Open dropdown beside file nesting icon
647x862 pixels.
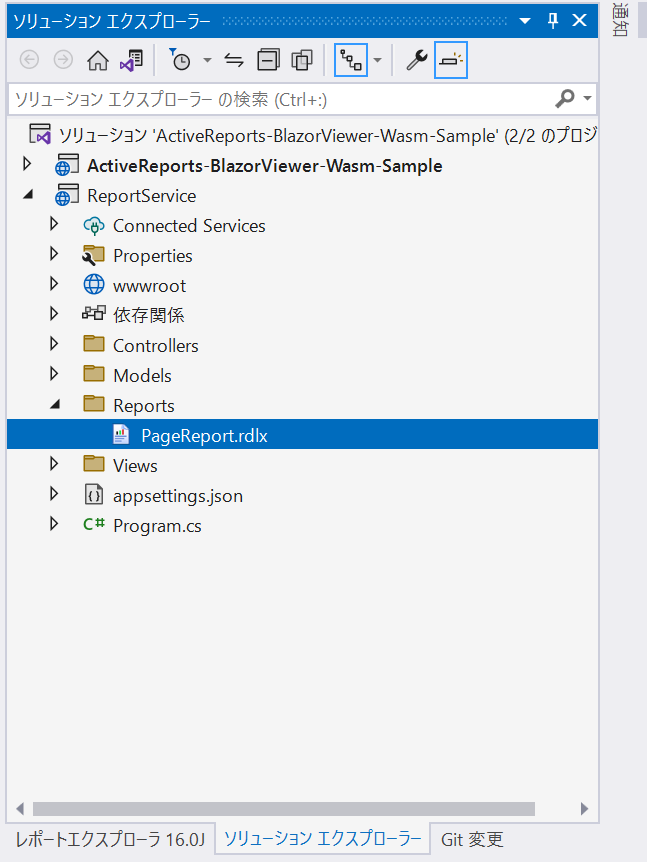tap(378, 60)
